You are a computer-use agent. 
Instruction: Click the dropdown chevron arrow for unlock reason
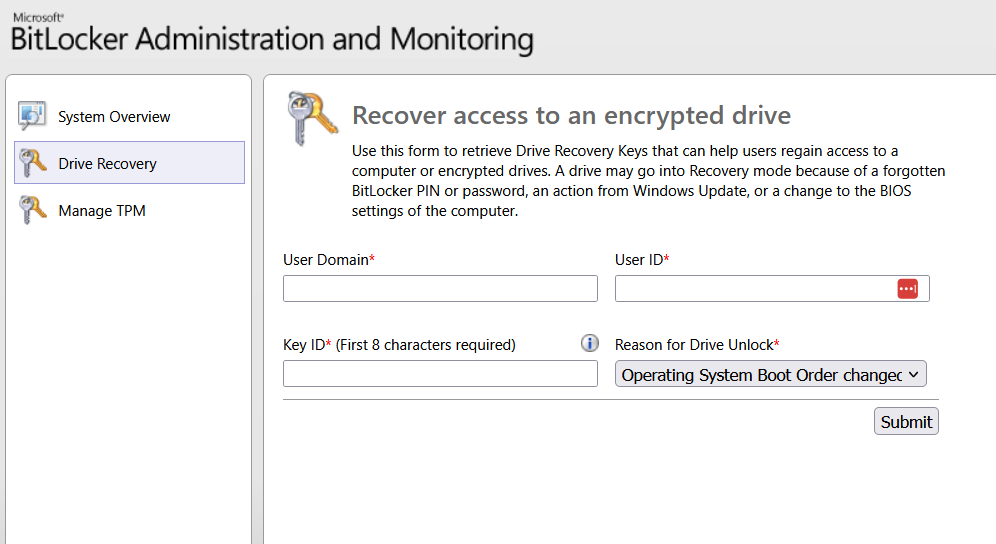913,374
